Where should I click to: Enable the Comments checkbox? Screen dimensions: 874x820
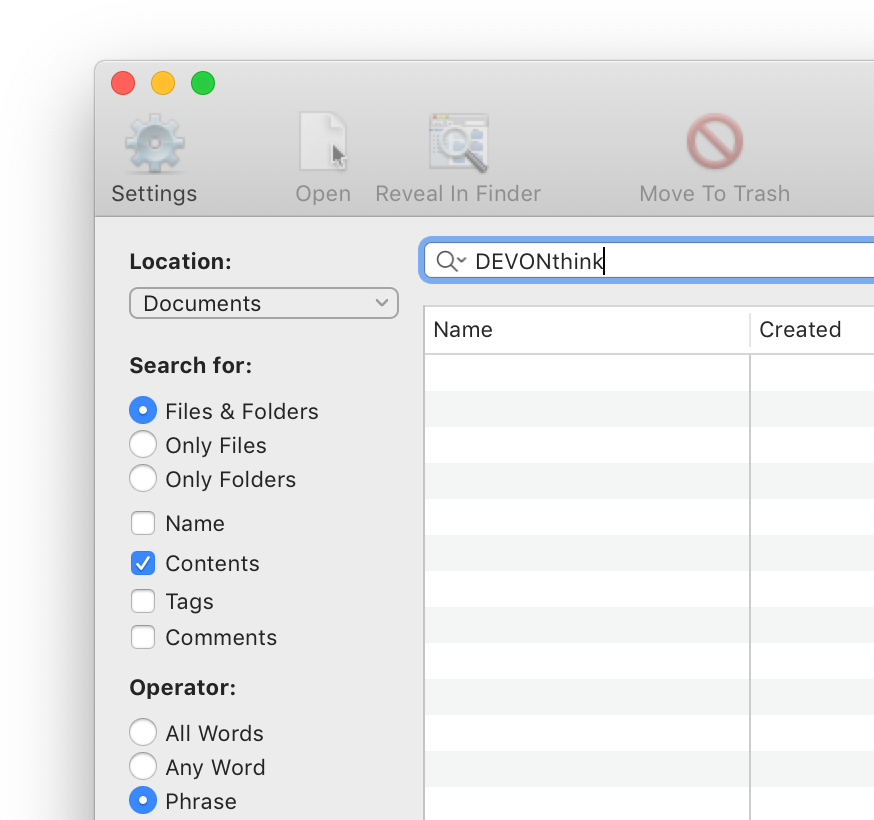(x=143, y=637)
